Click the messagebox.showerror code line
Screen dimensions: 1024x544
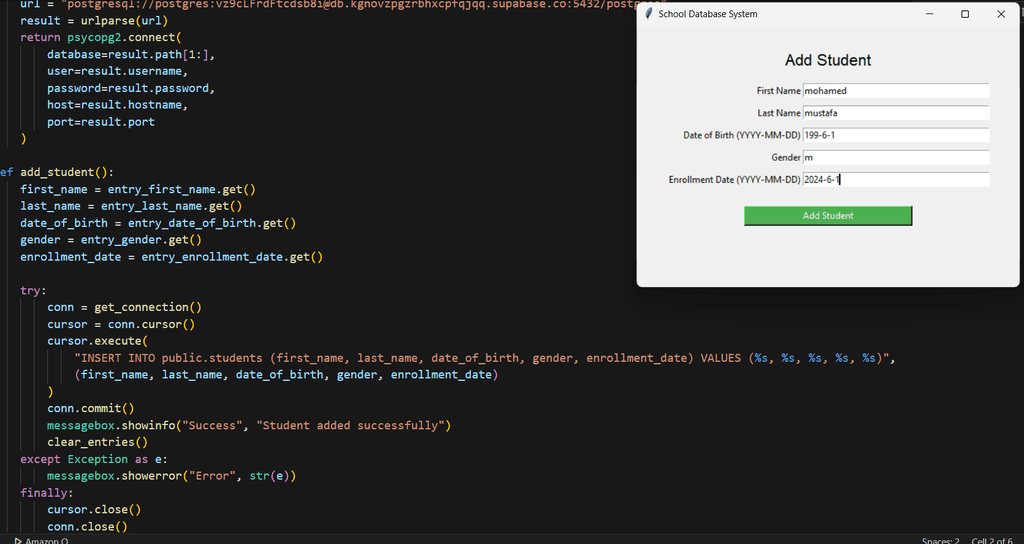(172, 475)
